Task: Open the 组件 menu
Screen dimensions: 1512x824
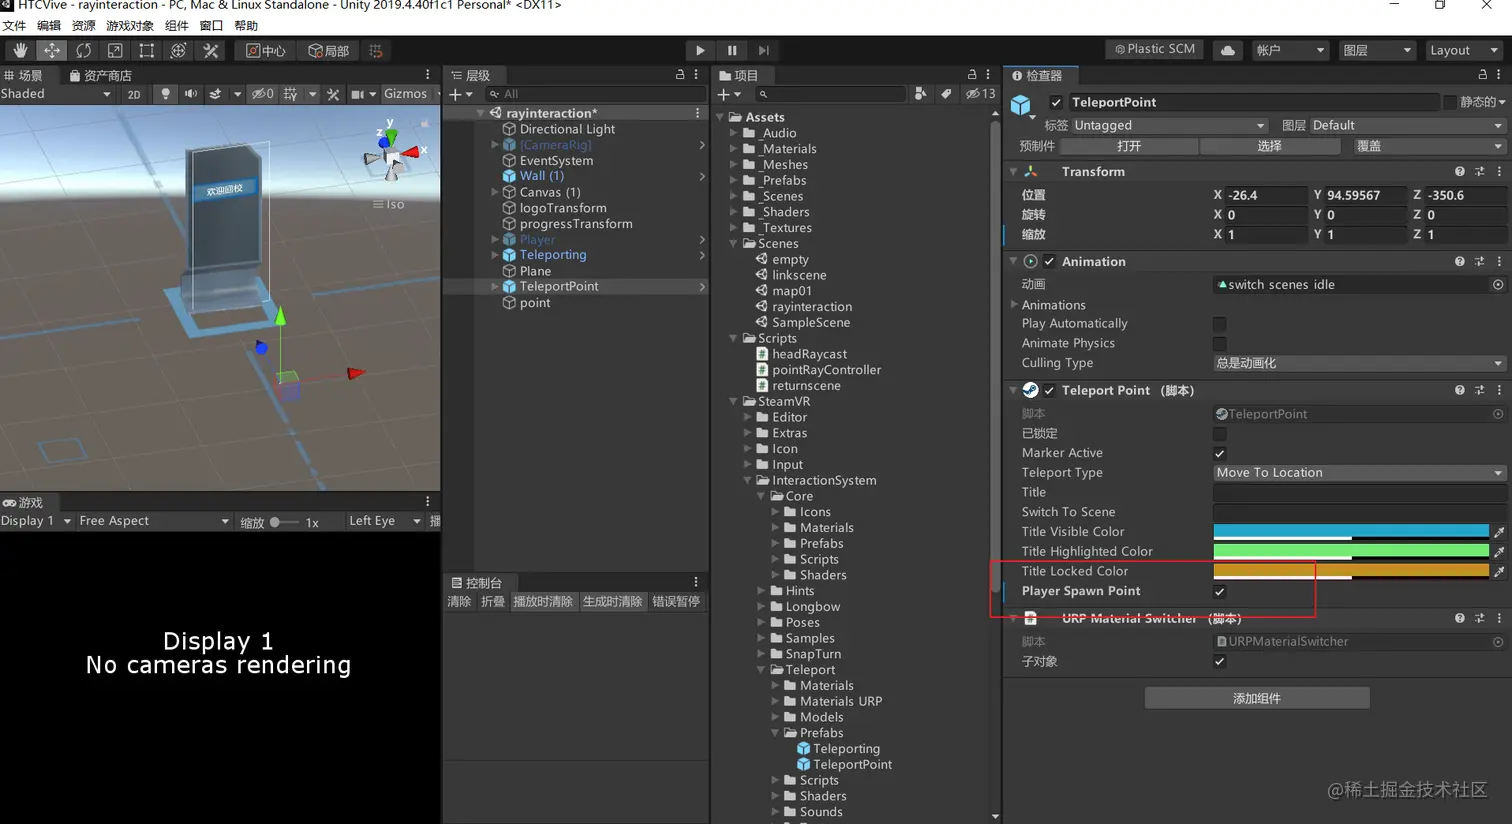Action: point(176,25)
